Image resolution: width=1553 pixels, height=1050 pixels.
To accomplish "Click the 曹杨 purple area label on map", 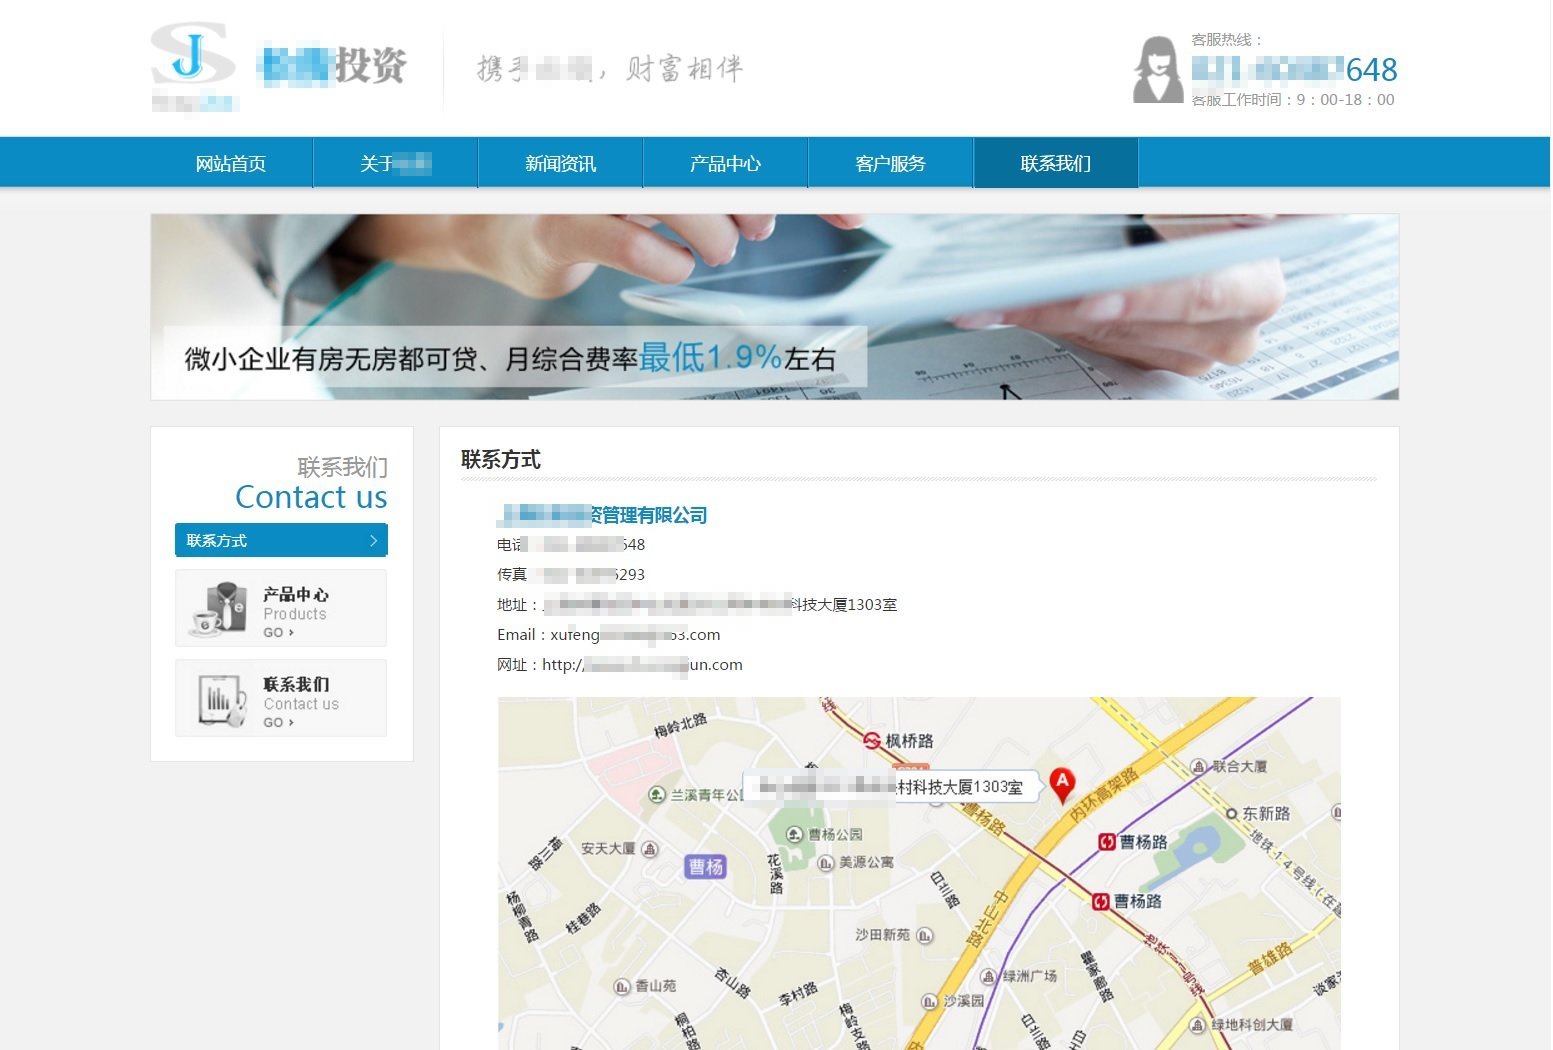I will [x=705, y=867].
